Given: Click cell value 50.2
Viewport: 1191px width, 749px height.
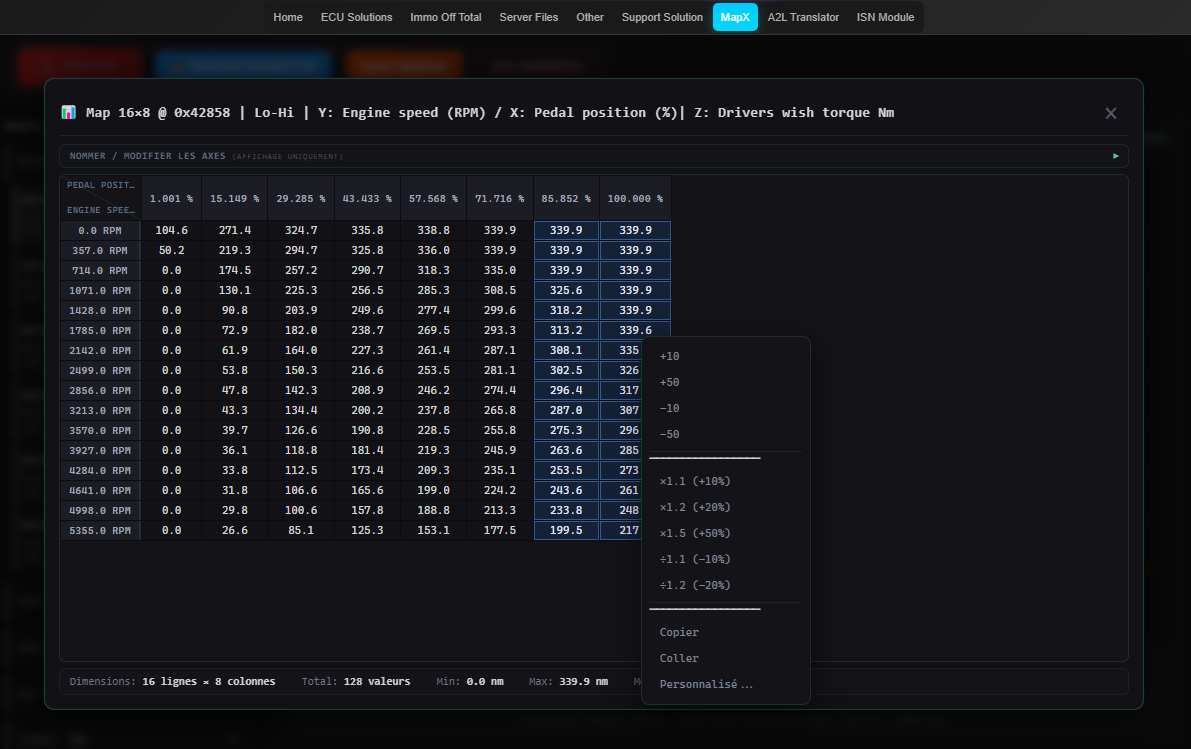Looking at the screenshot, I should click(x=171, y=250).
